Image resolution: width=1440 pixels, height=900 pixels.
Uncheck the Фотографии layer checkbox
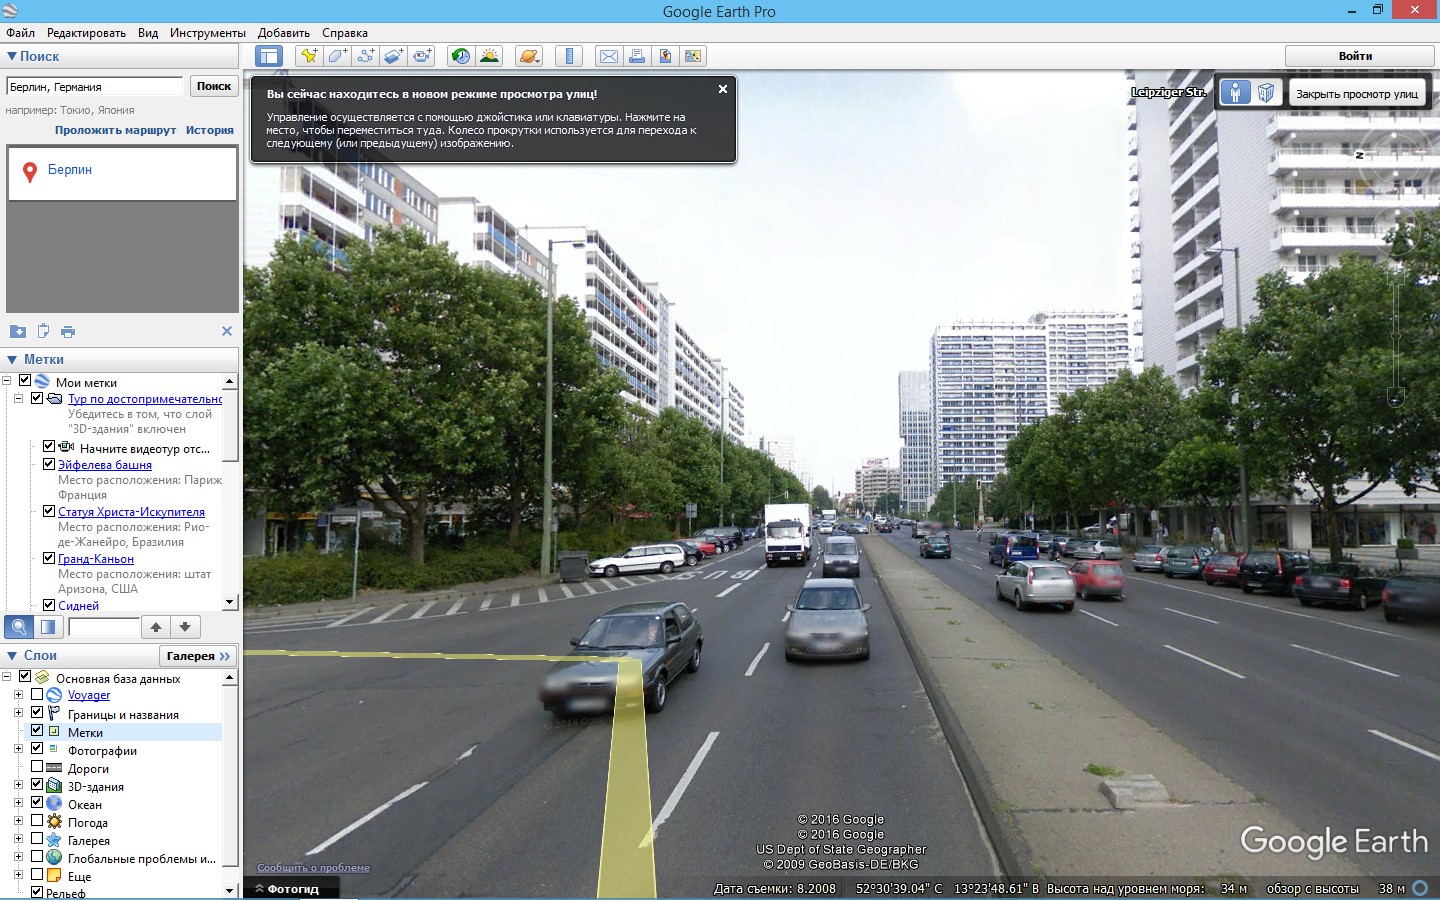click(37, 749)
